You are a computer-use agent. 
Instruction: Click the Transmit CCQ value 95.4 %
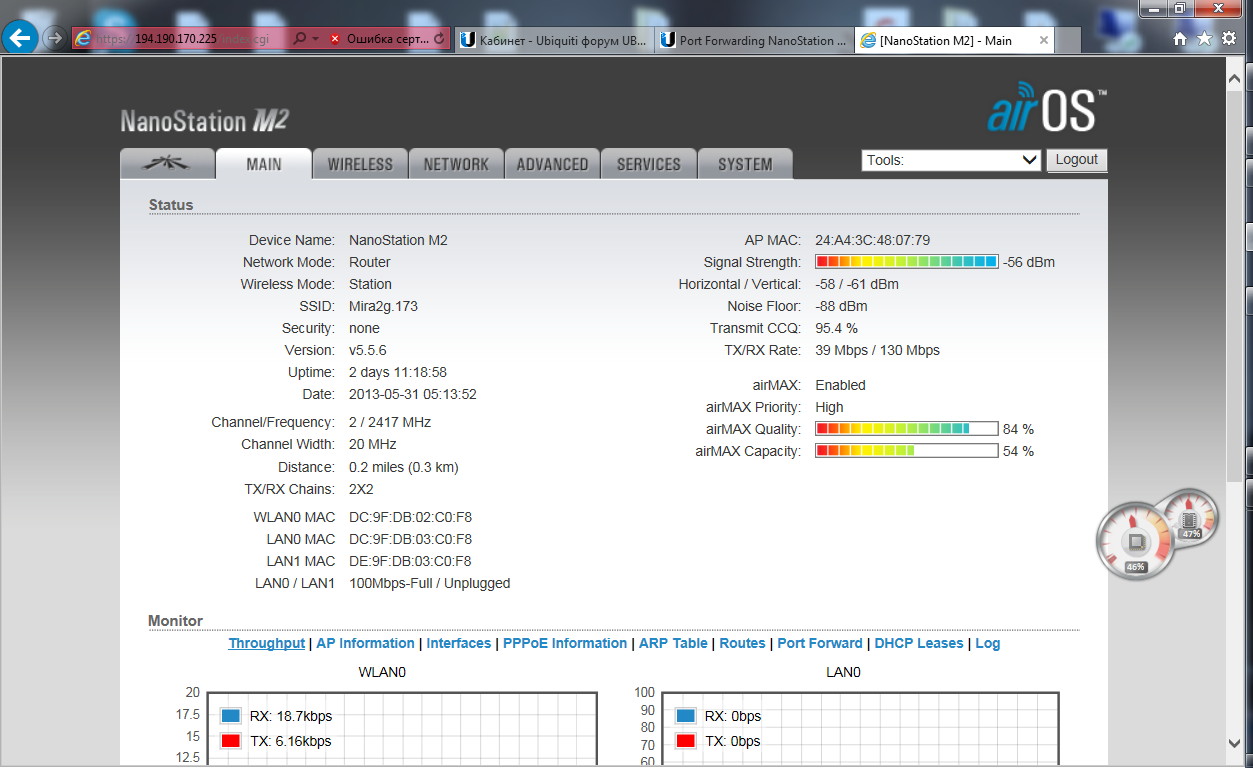click(x=836, y=328)
